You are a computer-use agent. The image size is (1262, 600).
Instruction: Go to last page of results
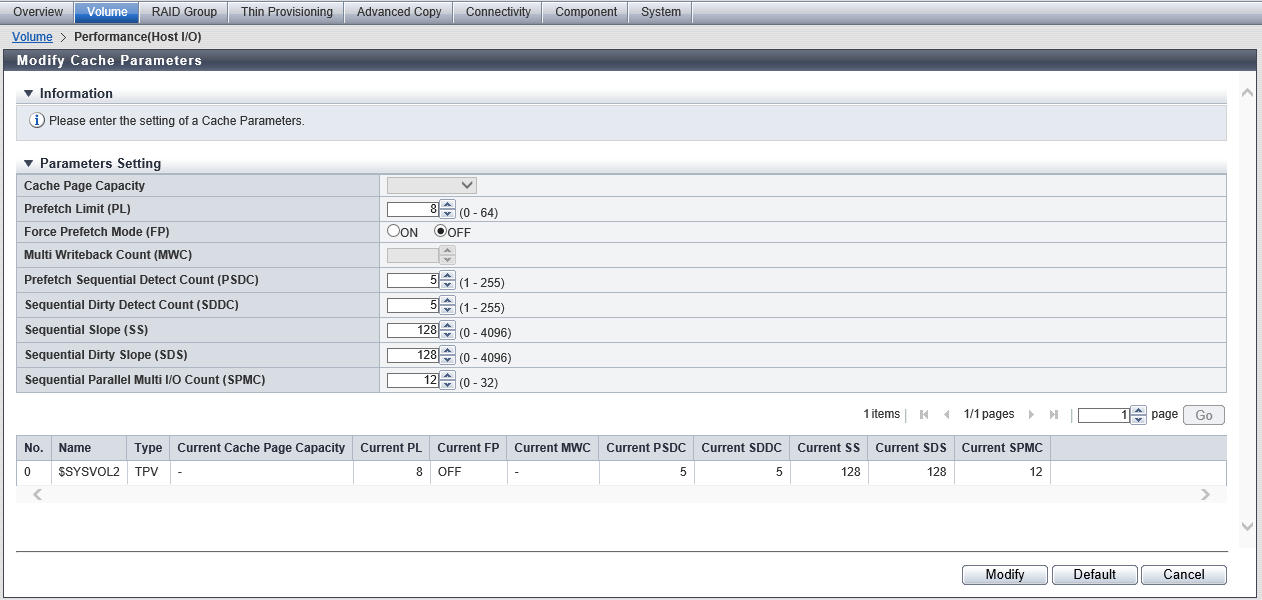[x=1054, y=415]
